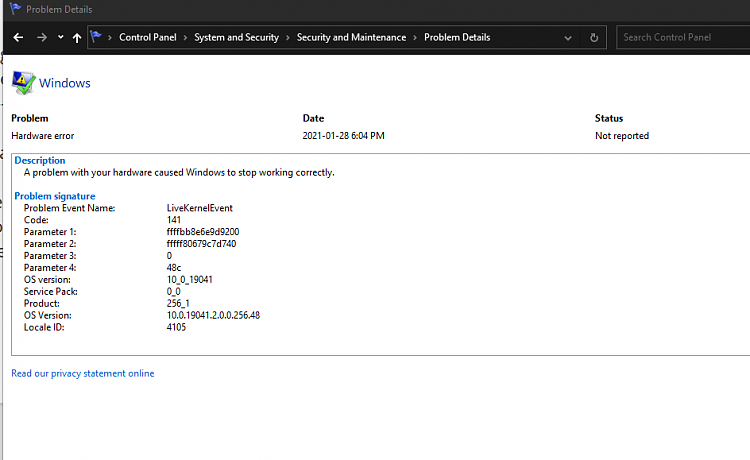Go back with the left arrow button
Screen dimensions: 750x460
[18, 37]
